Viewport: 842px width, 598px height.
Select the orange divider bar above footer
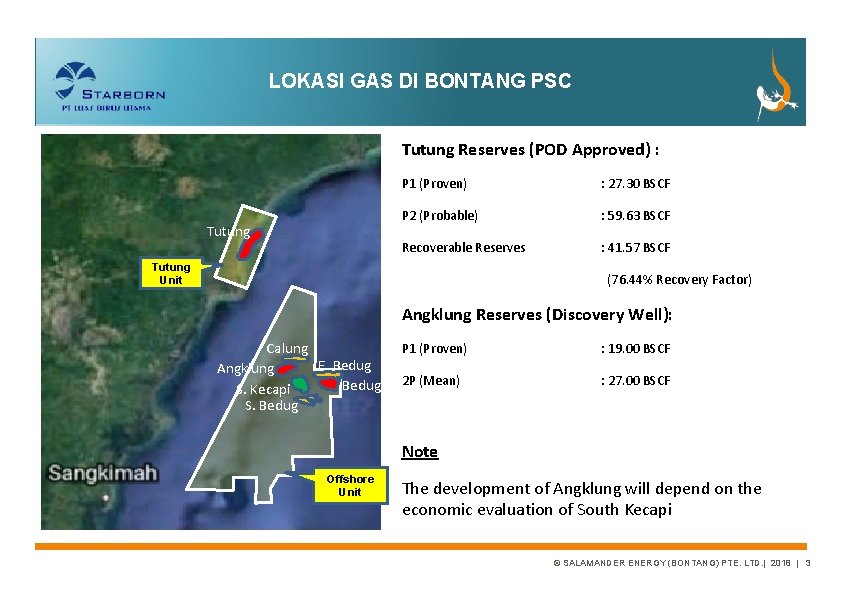point(420,547)
